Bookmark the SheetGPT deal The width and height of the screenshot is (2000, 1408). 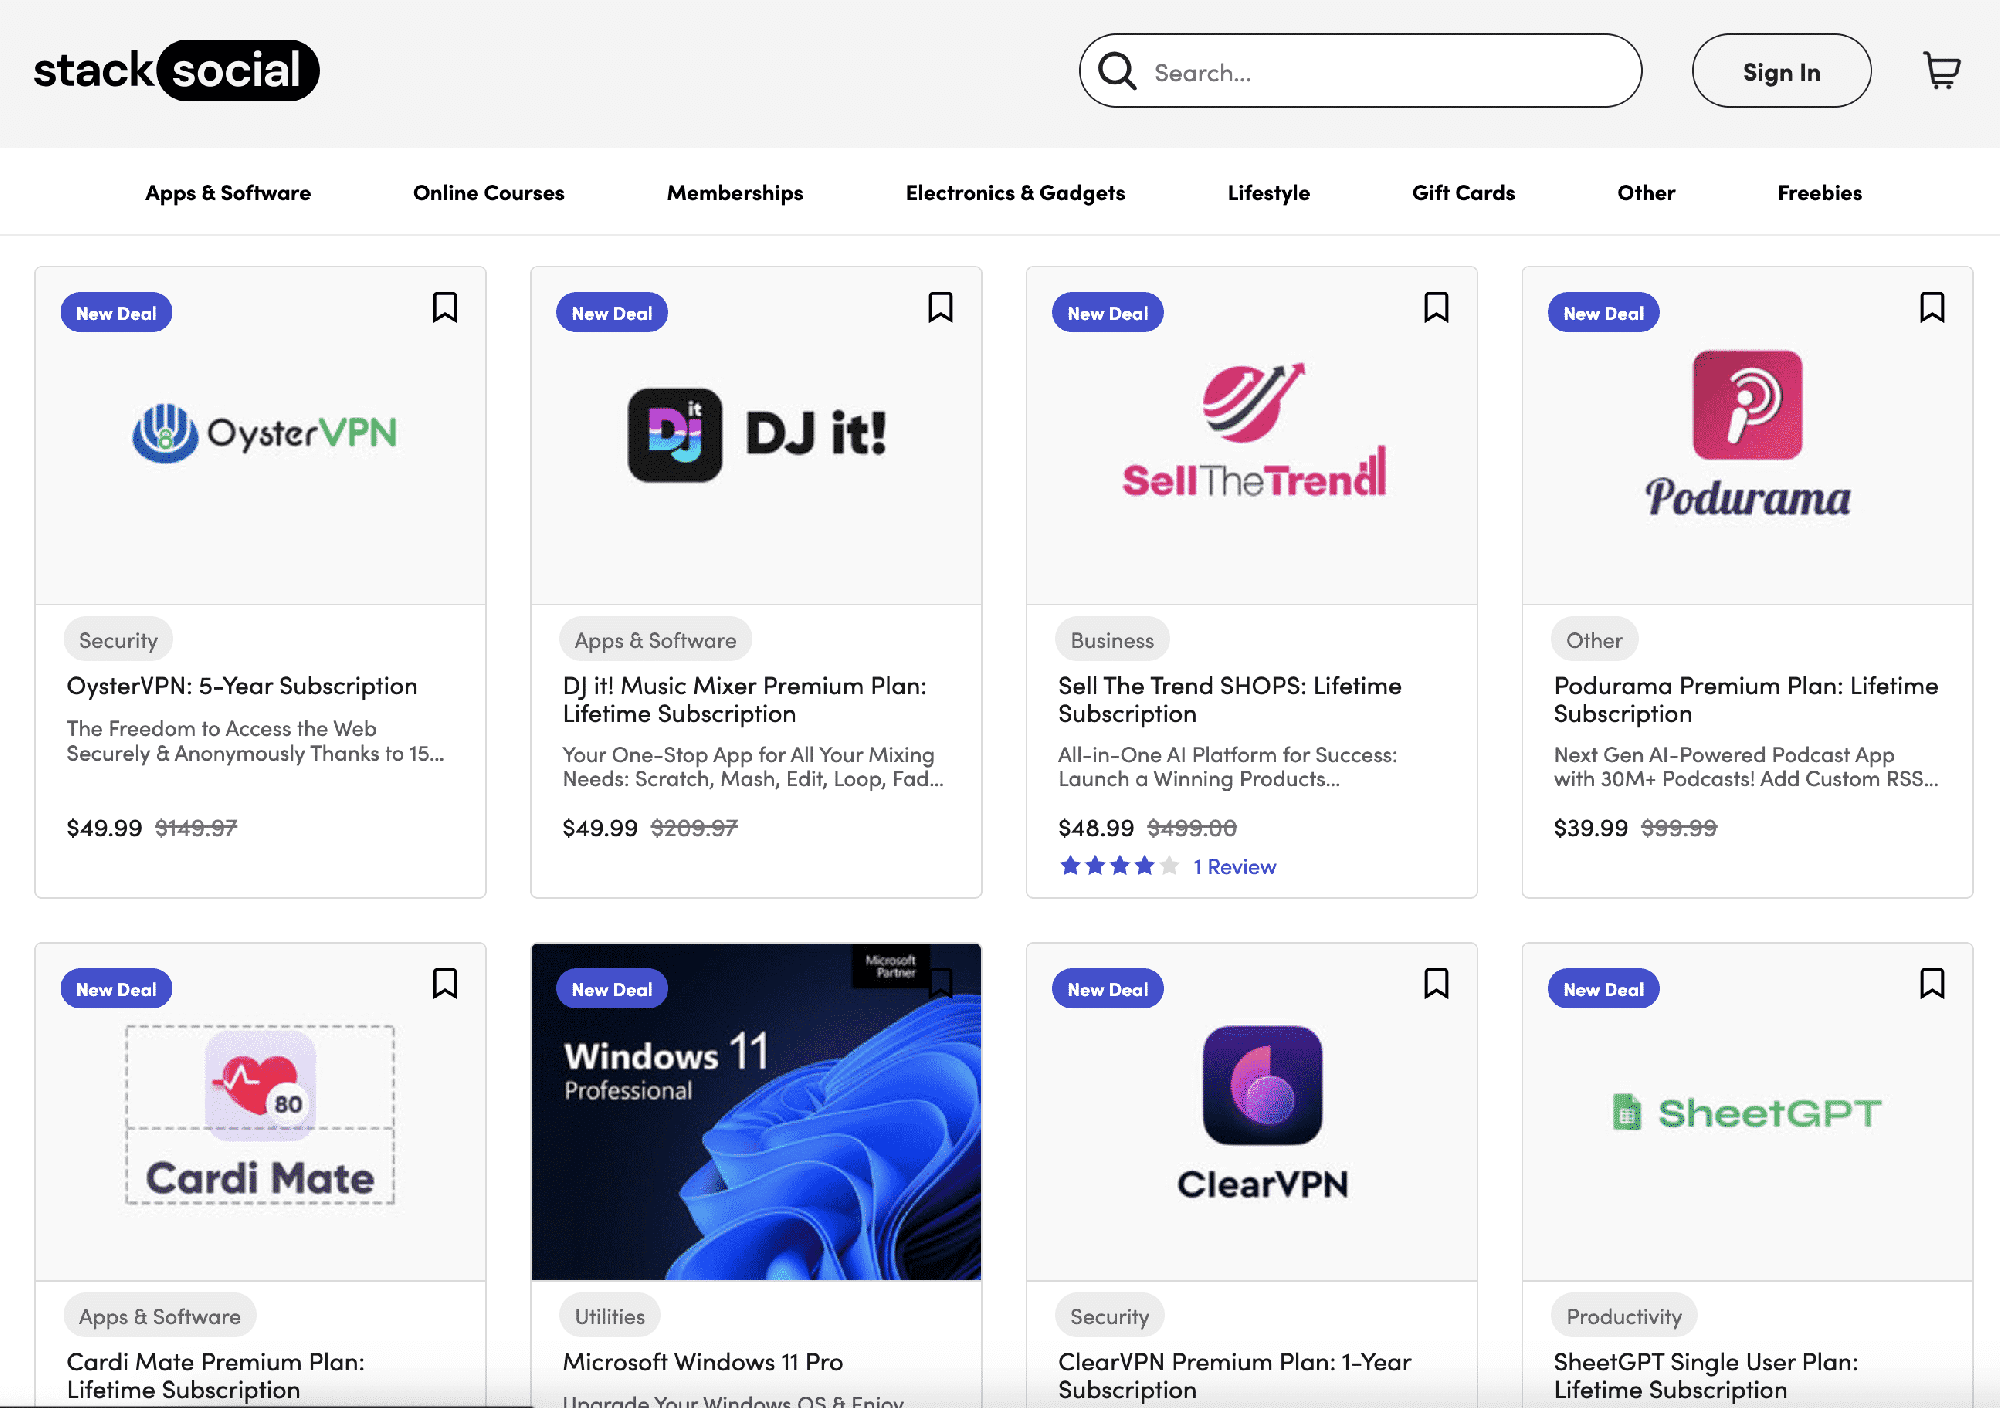(1932, 983)
